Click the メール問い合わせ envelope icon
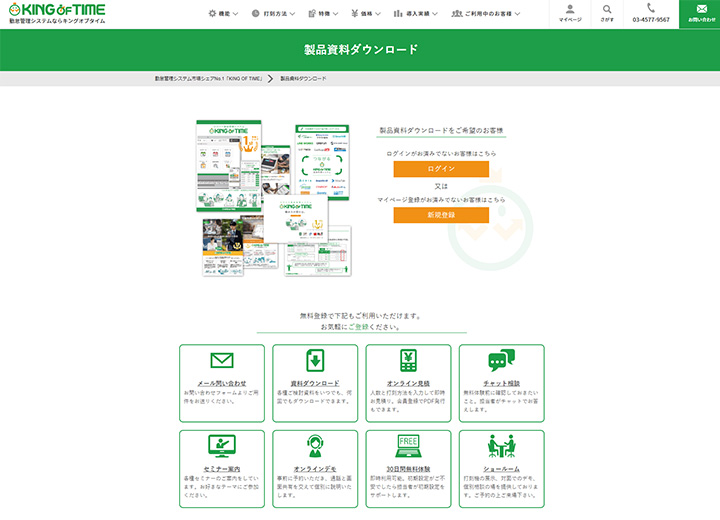Viewport: 720px width, 520px height. tap(222, 361)
